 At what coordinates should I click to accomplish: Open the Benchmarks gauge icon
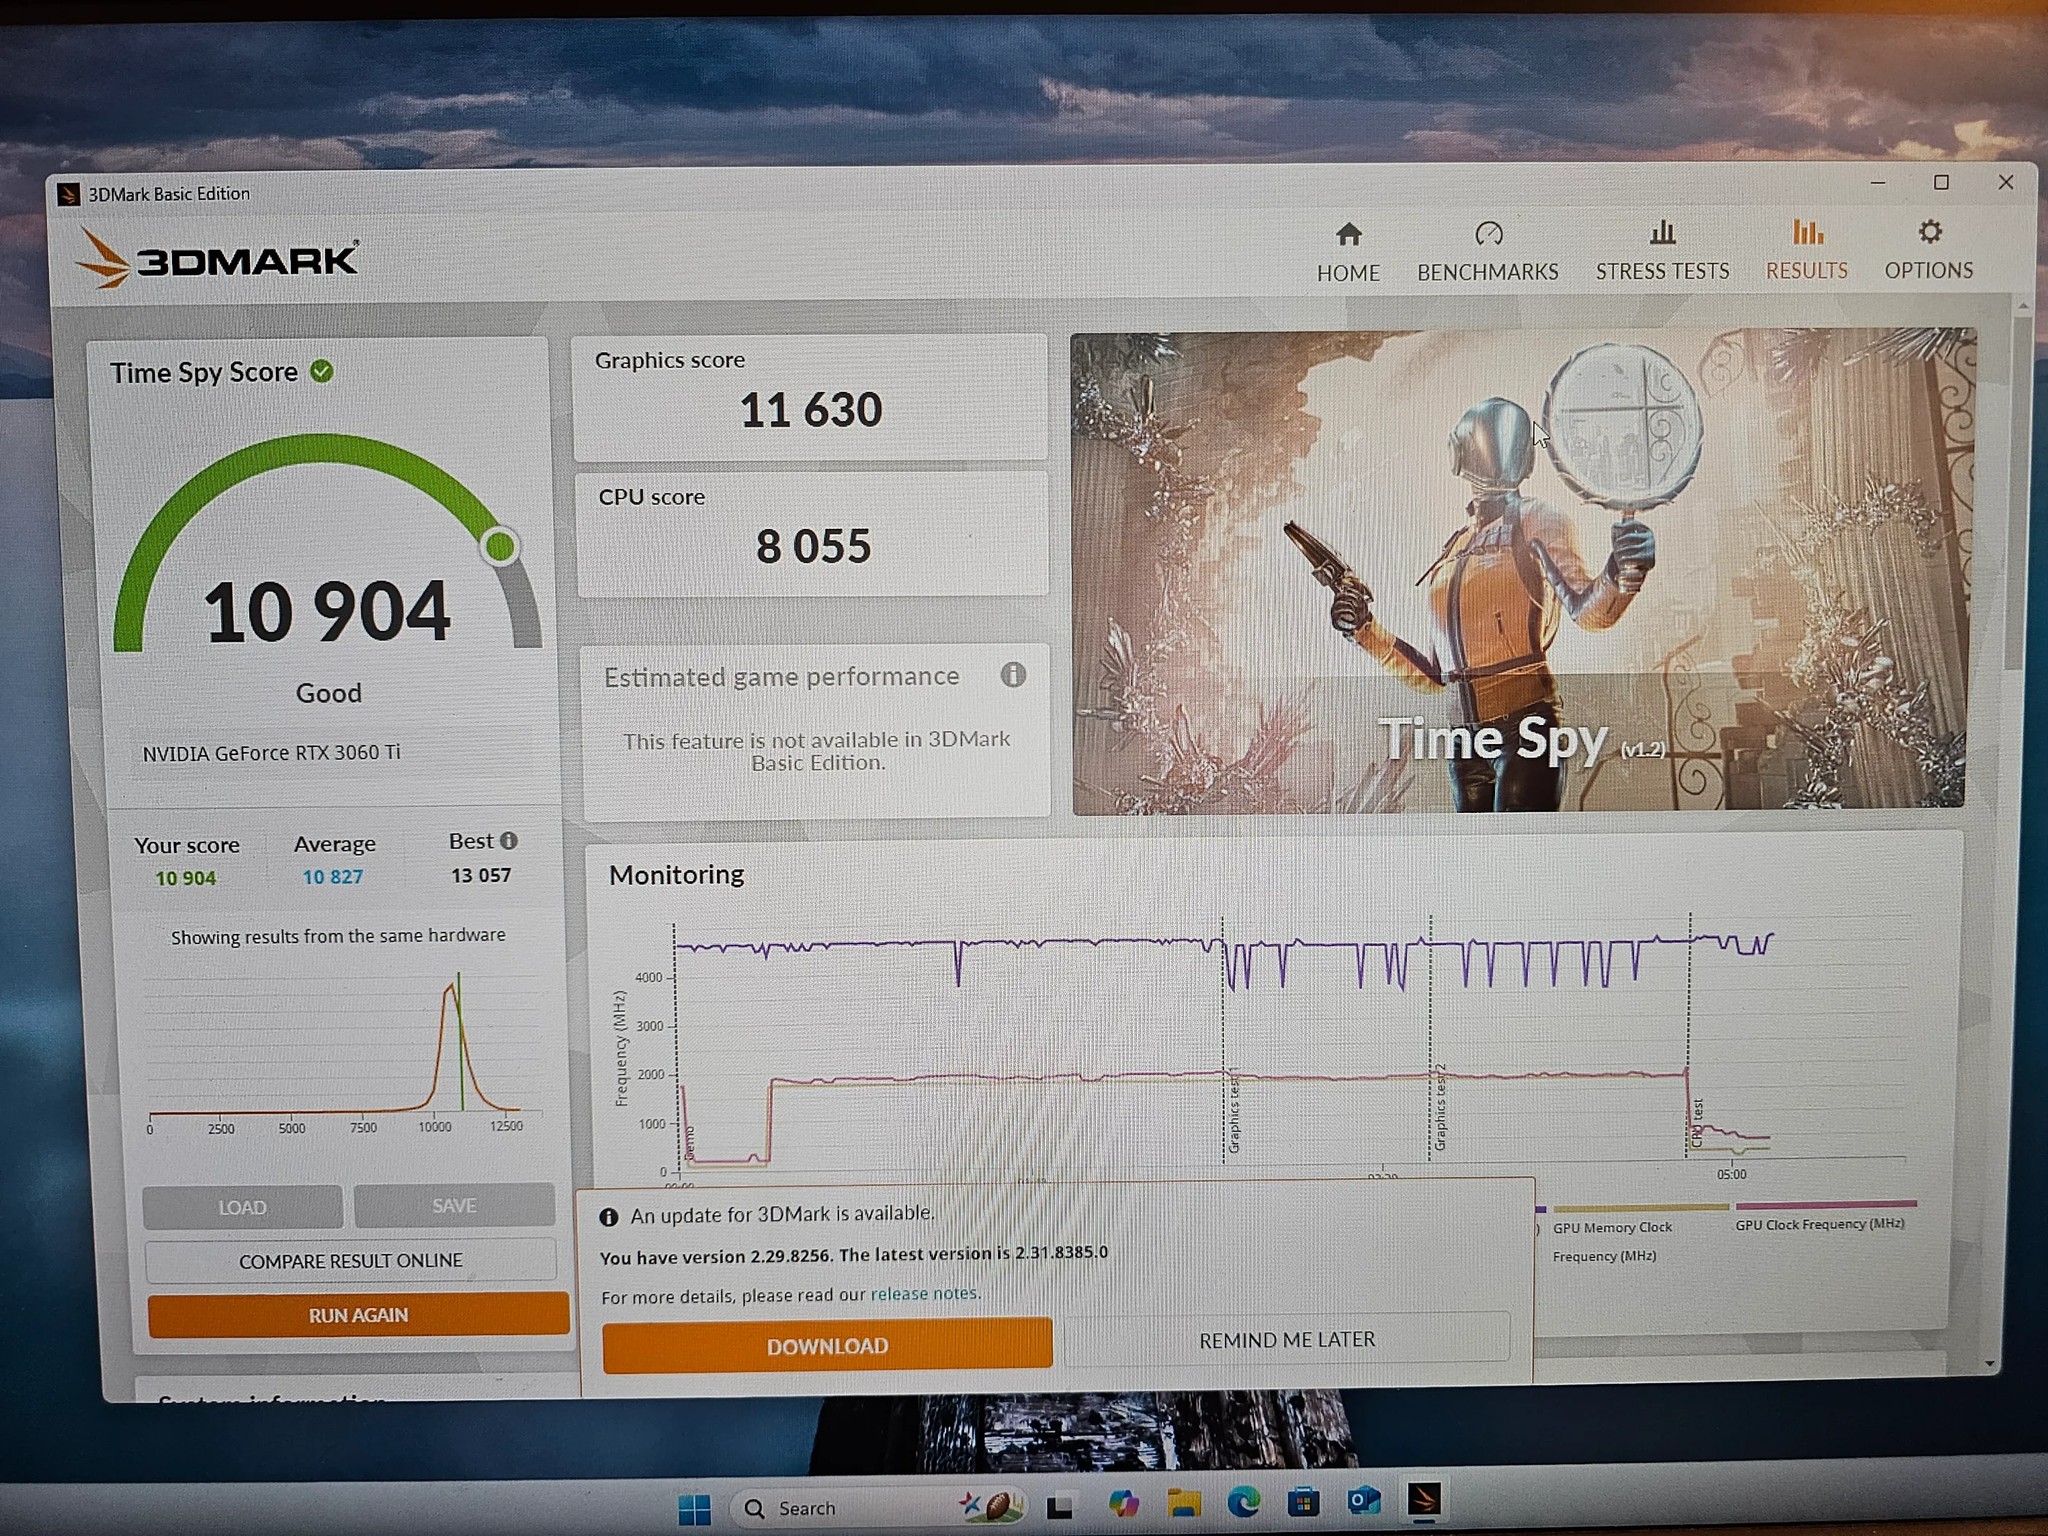click(1488, 234)
